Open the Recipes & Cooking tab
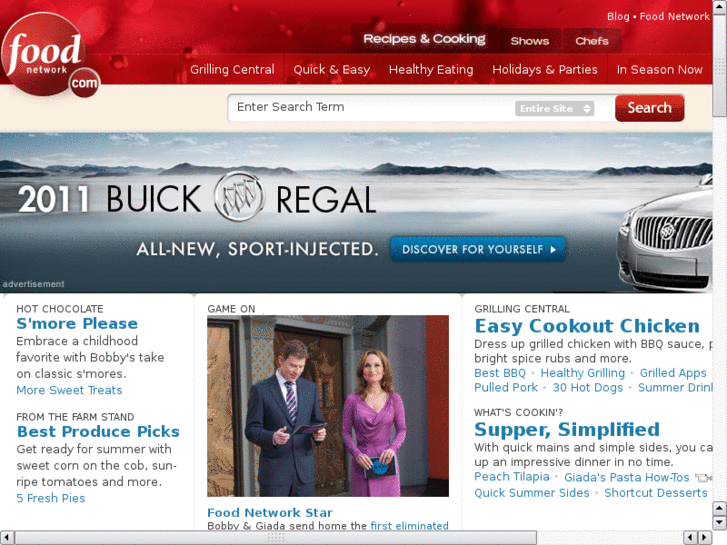The width and height of the screenshot is (727, 545). pyautogui.click(x=424, y=39)
